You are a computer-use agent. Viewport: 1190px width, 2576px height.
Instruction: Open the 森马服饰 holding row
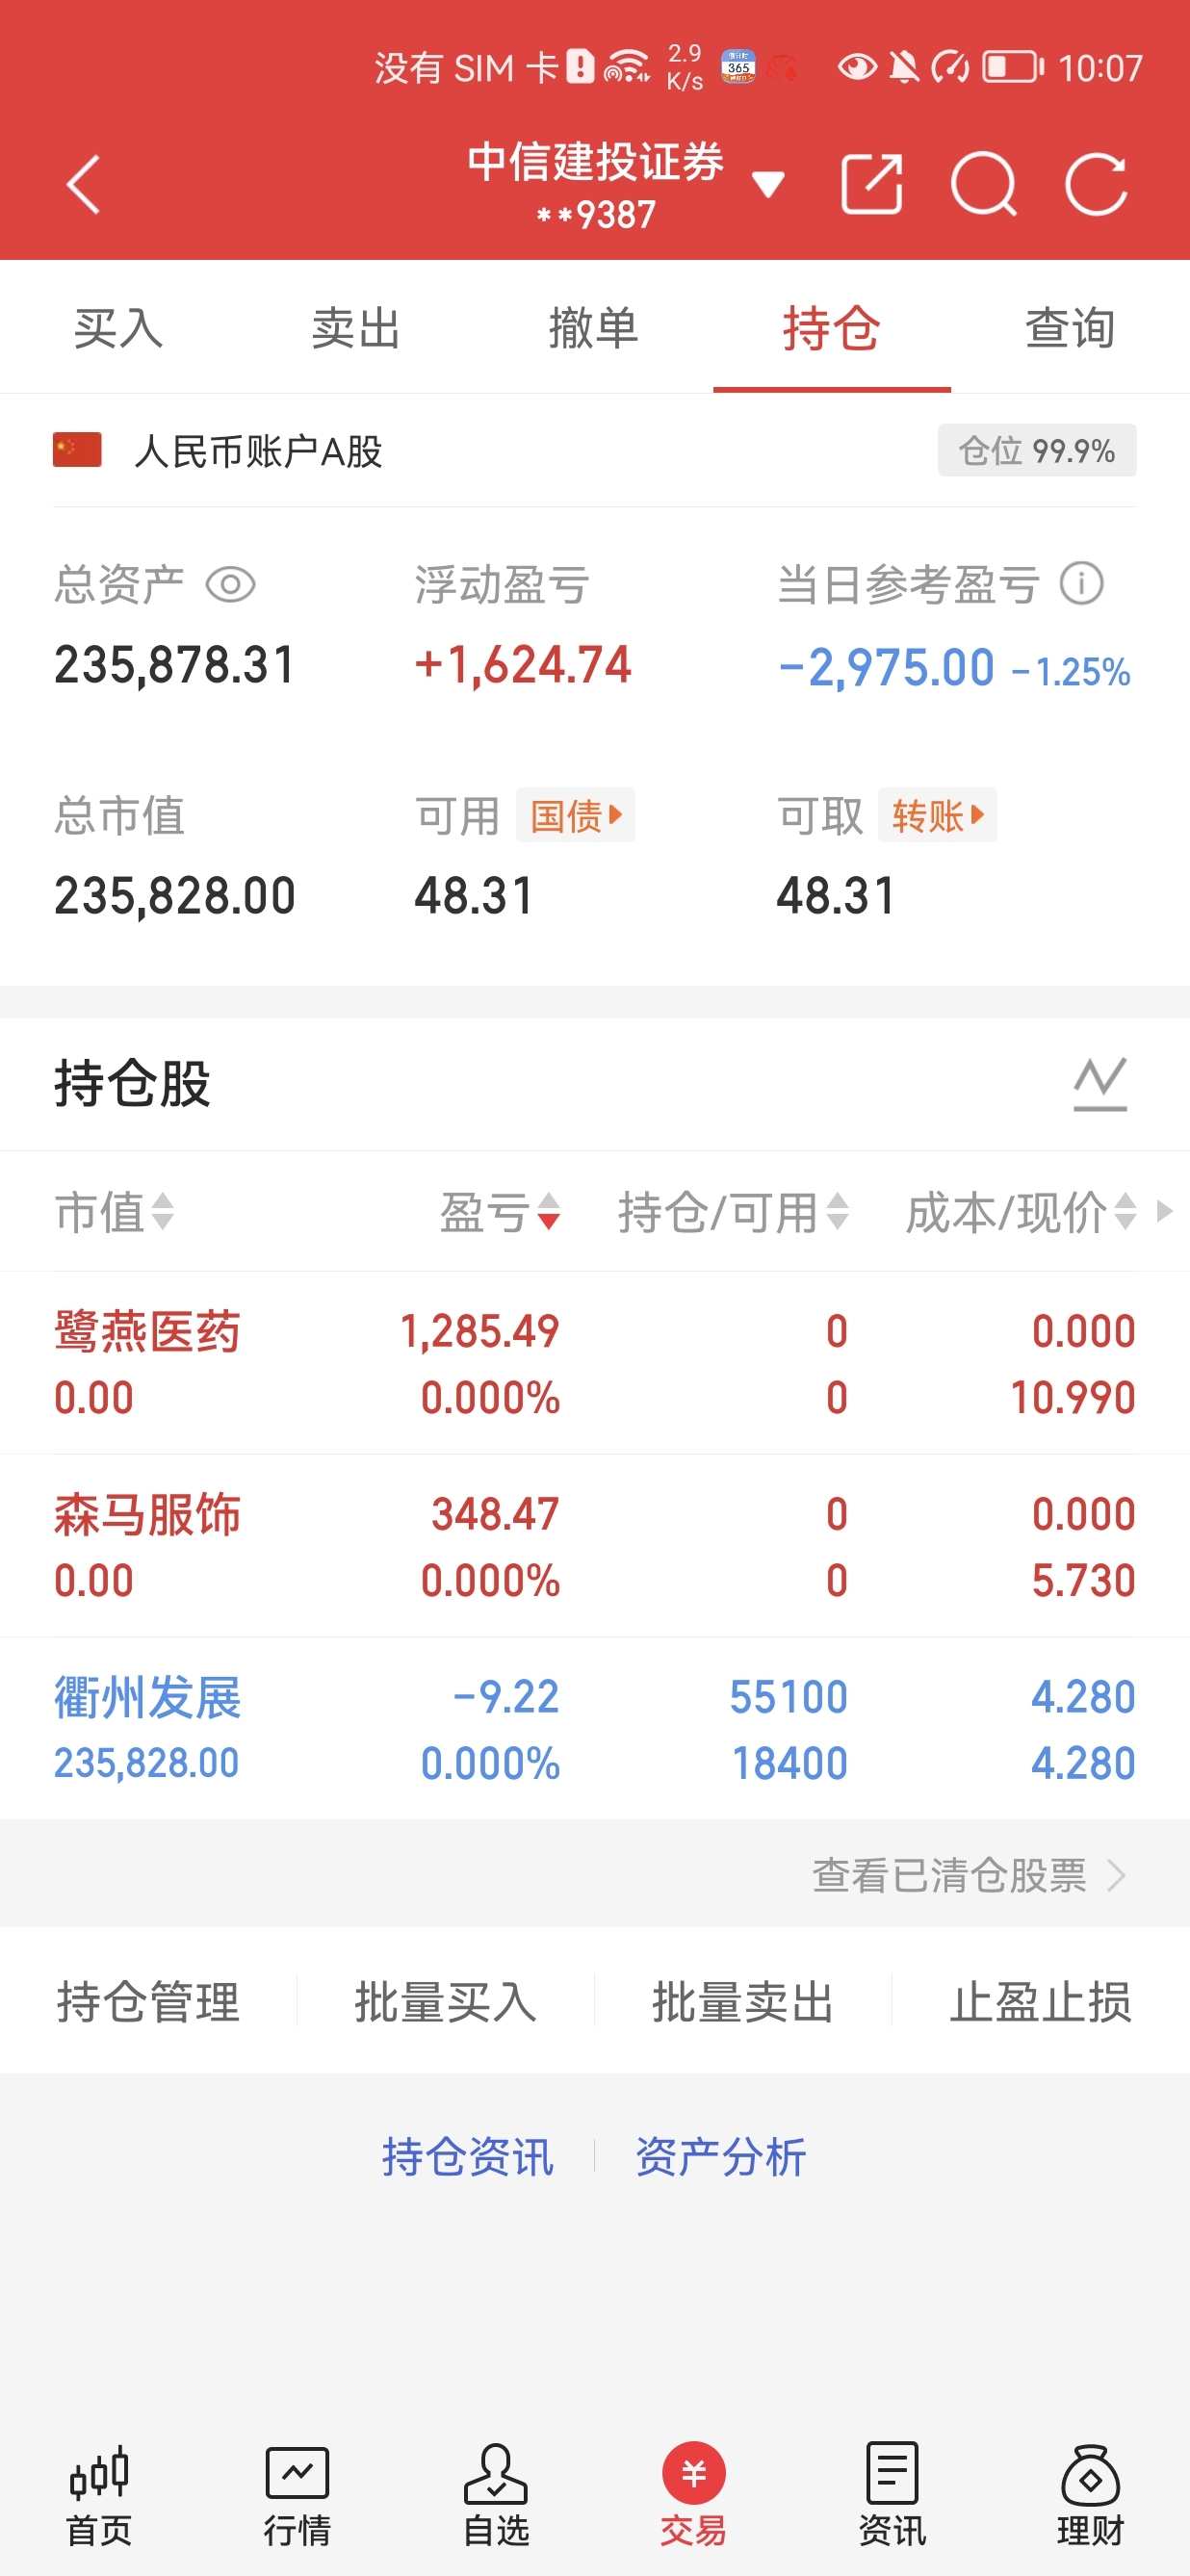point(595,1546)
